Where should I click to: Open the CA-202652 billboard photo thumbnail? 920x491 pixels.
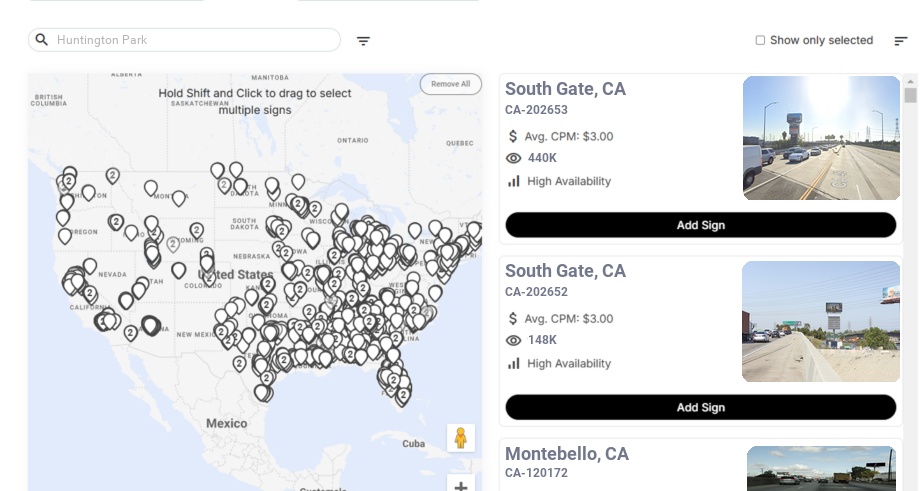tap(820, 322)
